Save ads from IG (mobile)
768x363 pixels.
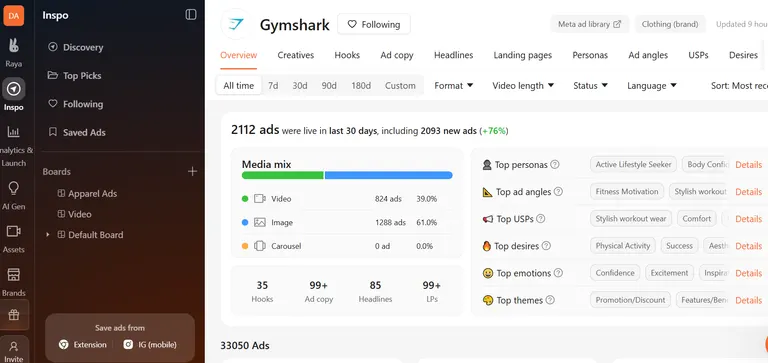point(150,344)
